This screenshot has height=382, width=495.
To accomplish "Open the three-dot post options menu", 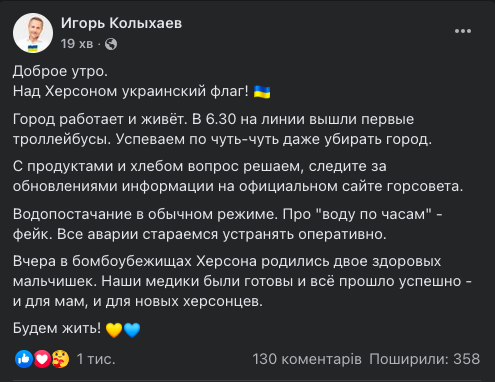I will [463, 31].
